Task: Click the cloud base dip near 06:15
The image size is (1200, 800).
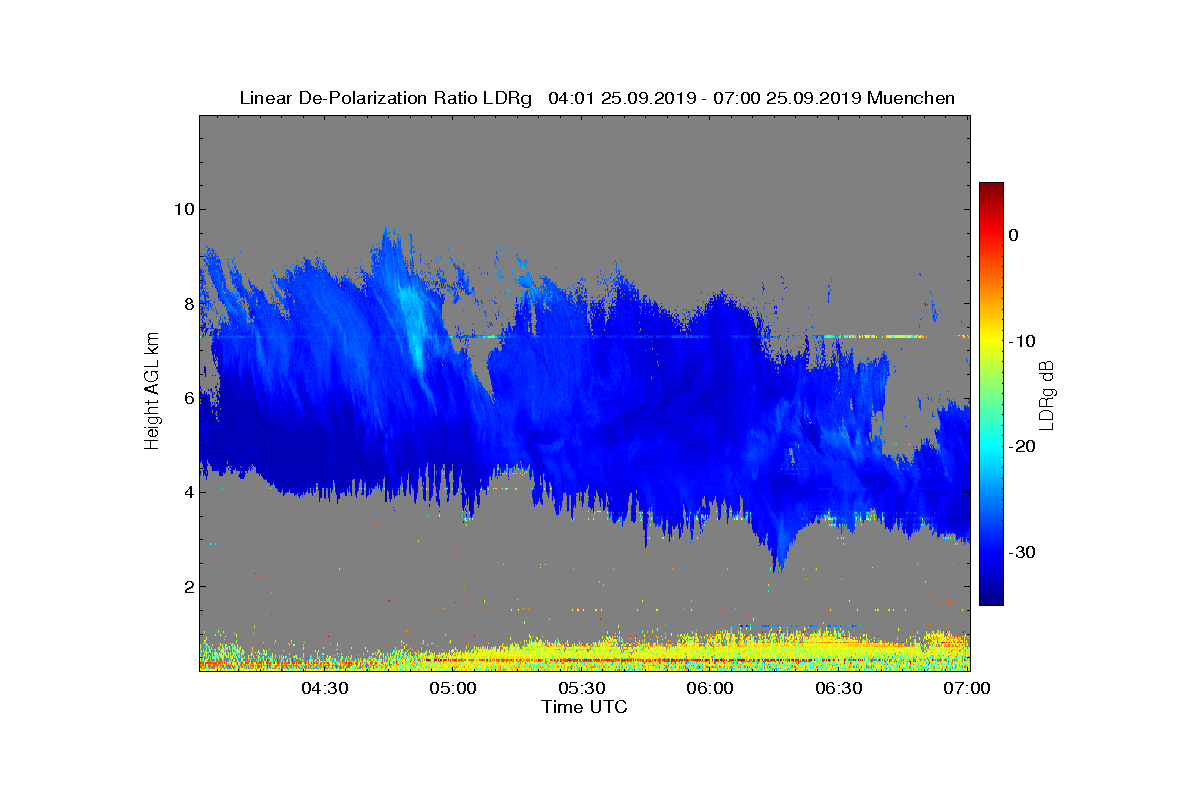Action: (779, 550)
